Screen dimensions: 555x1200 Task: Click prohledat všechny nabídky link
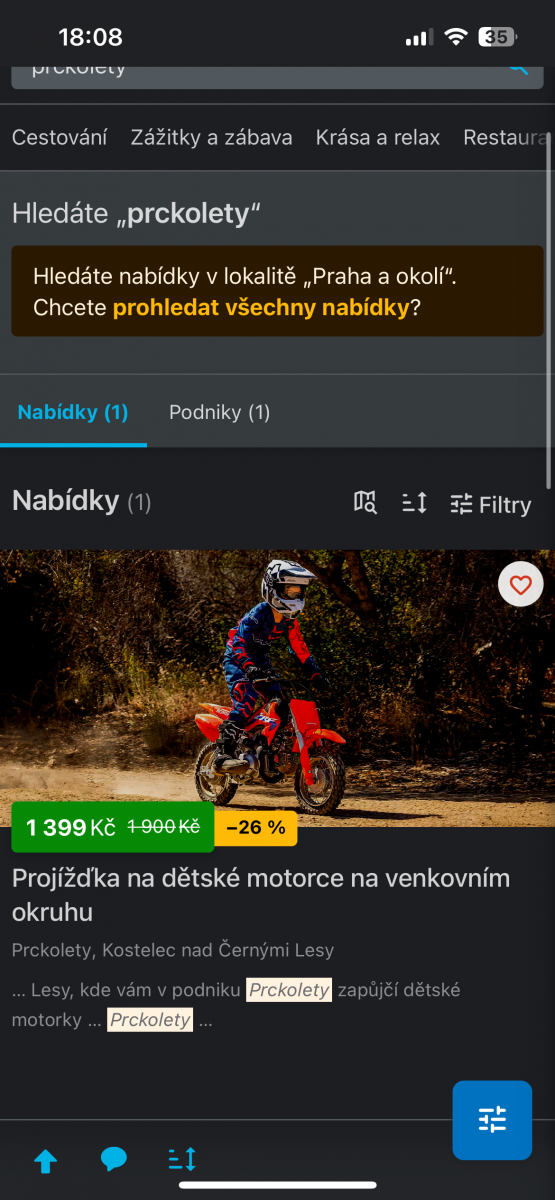(261, 307)
